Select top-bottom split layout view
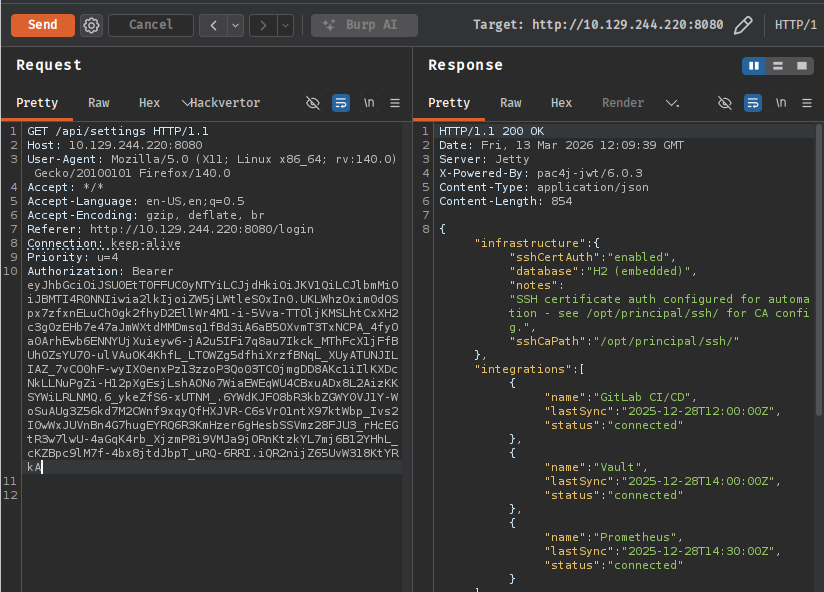This screenshot has width=824, height=592. (778, 66)
